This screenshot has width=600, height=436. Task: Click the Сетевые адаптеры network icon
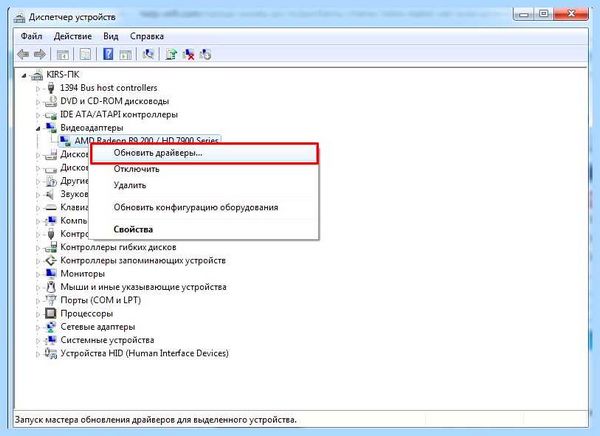click(51, 327)
